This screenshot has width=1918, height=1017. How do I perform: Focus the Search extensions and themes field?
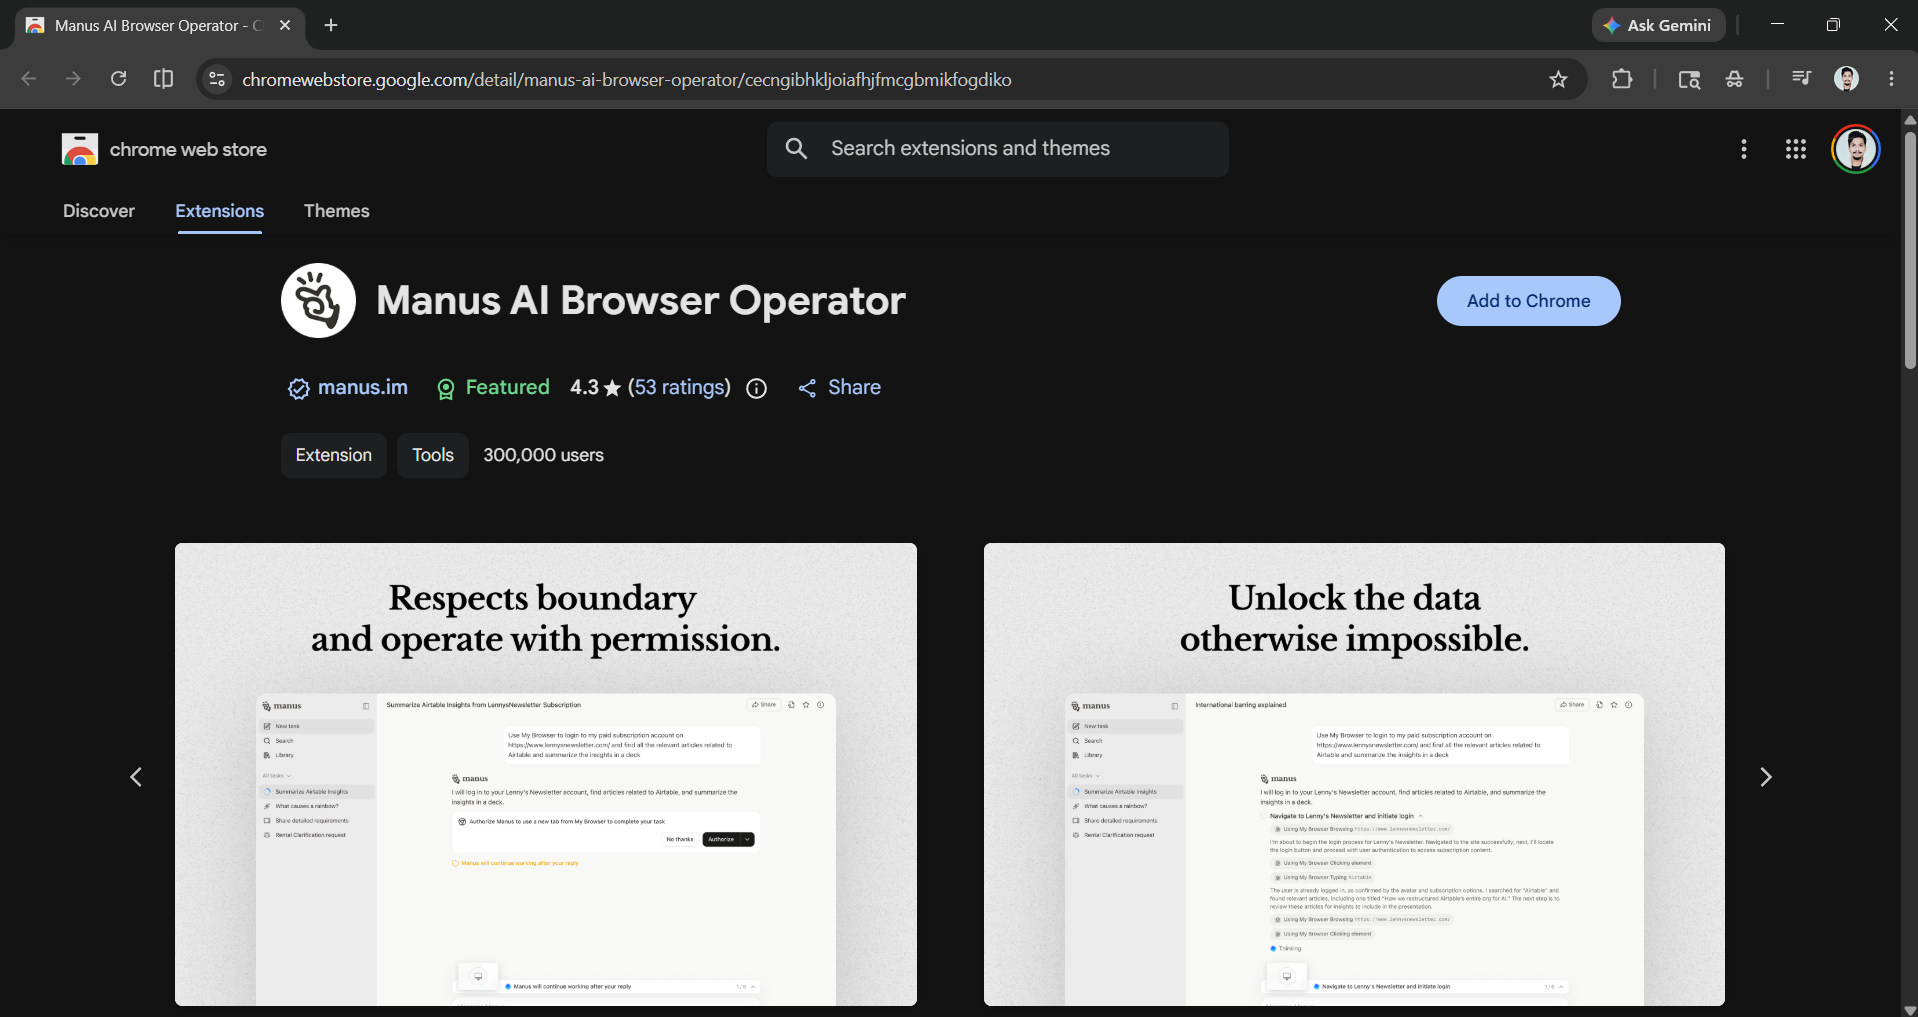pos(997,149)
